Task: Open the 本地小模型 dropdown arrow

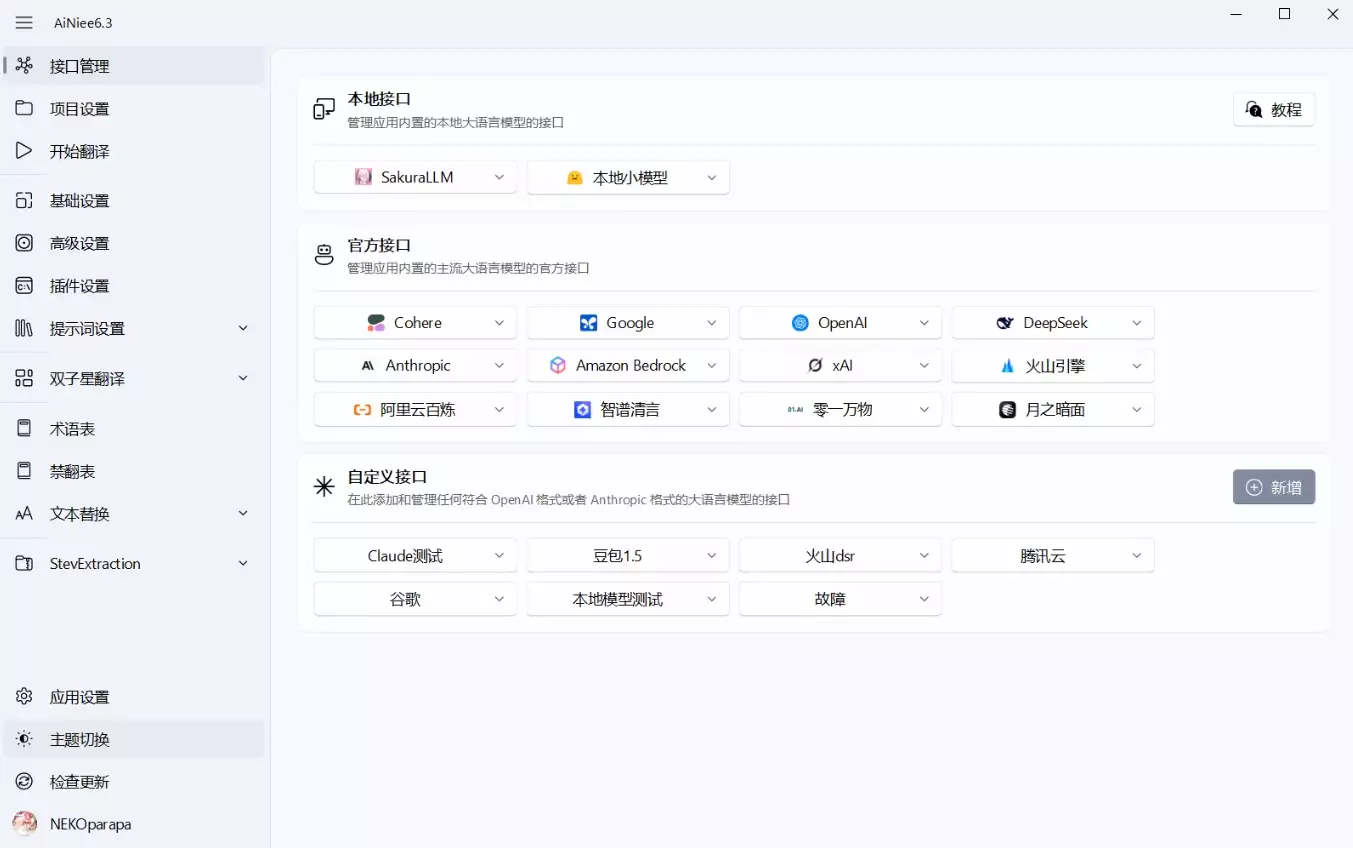Action: pos(712,178)
